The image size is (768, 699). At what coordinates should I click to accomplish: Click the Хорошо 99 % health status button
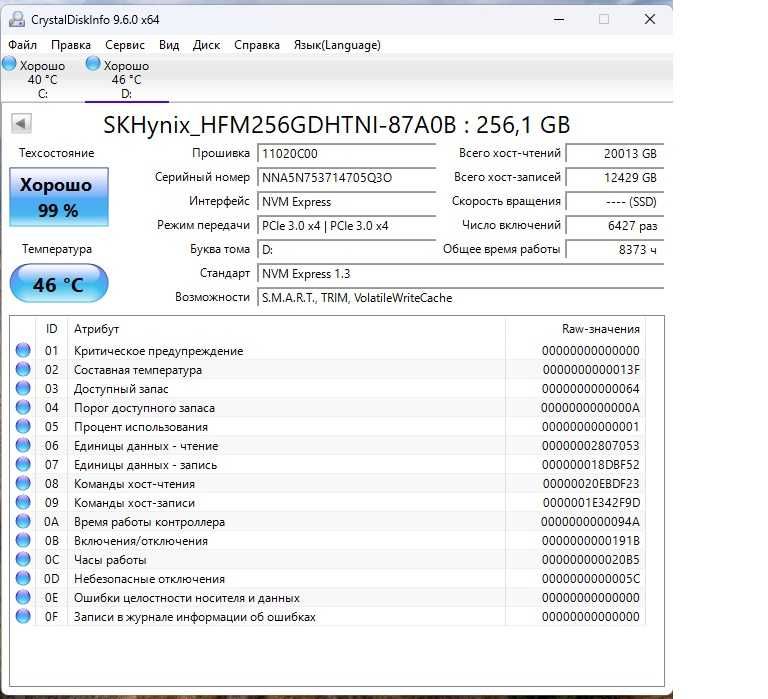[x=59, y=197]
